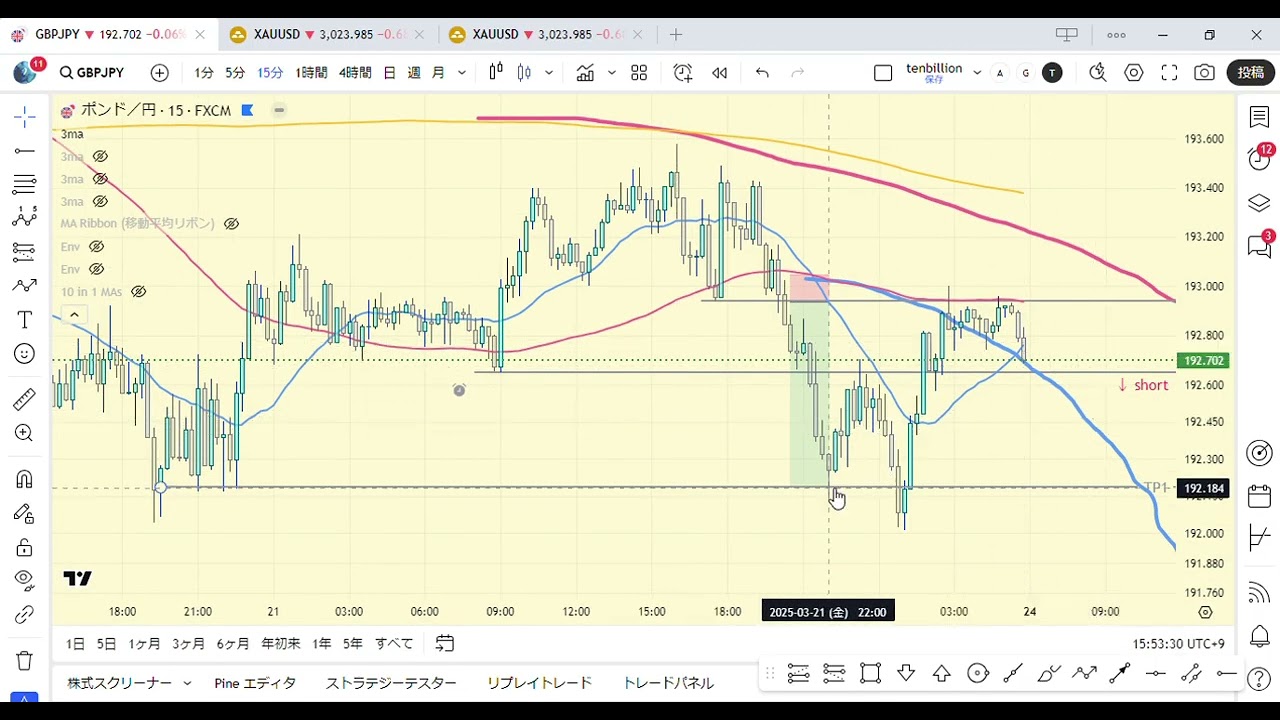Switch to the first XAUUSD browser tab
This screenshot has height=720, width=1280.
click(318, 35)
